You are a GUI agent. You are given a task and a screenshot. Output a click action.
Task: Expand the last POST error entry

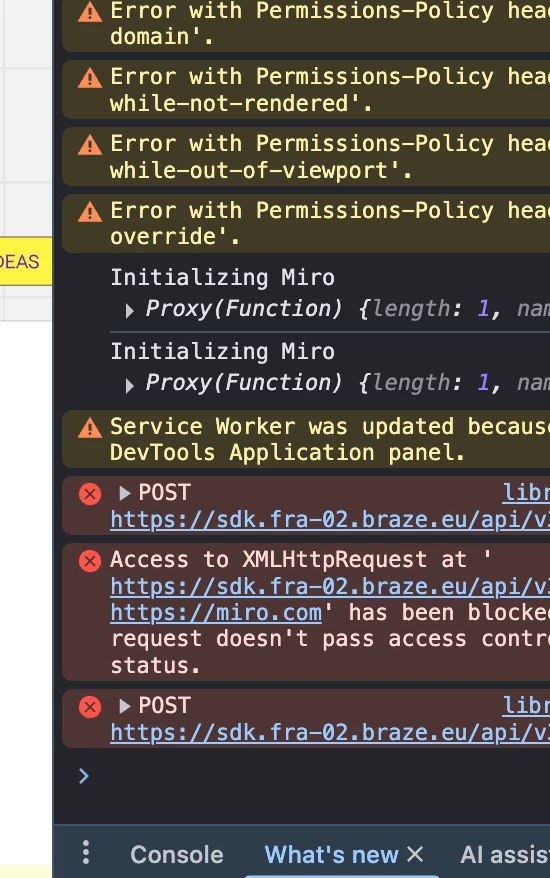point(125,706)
